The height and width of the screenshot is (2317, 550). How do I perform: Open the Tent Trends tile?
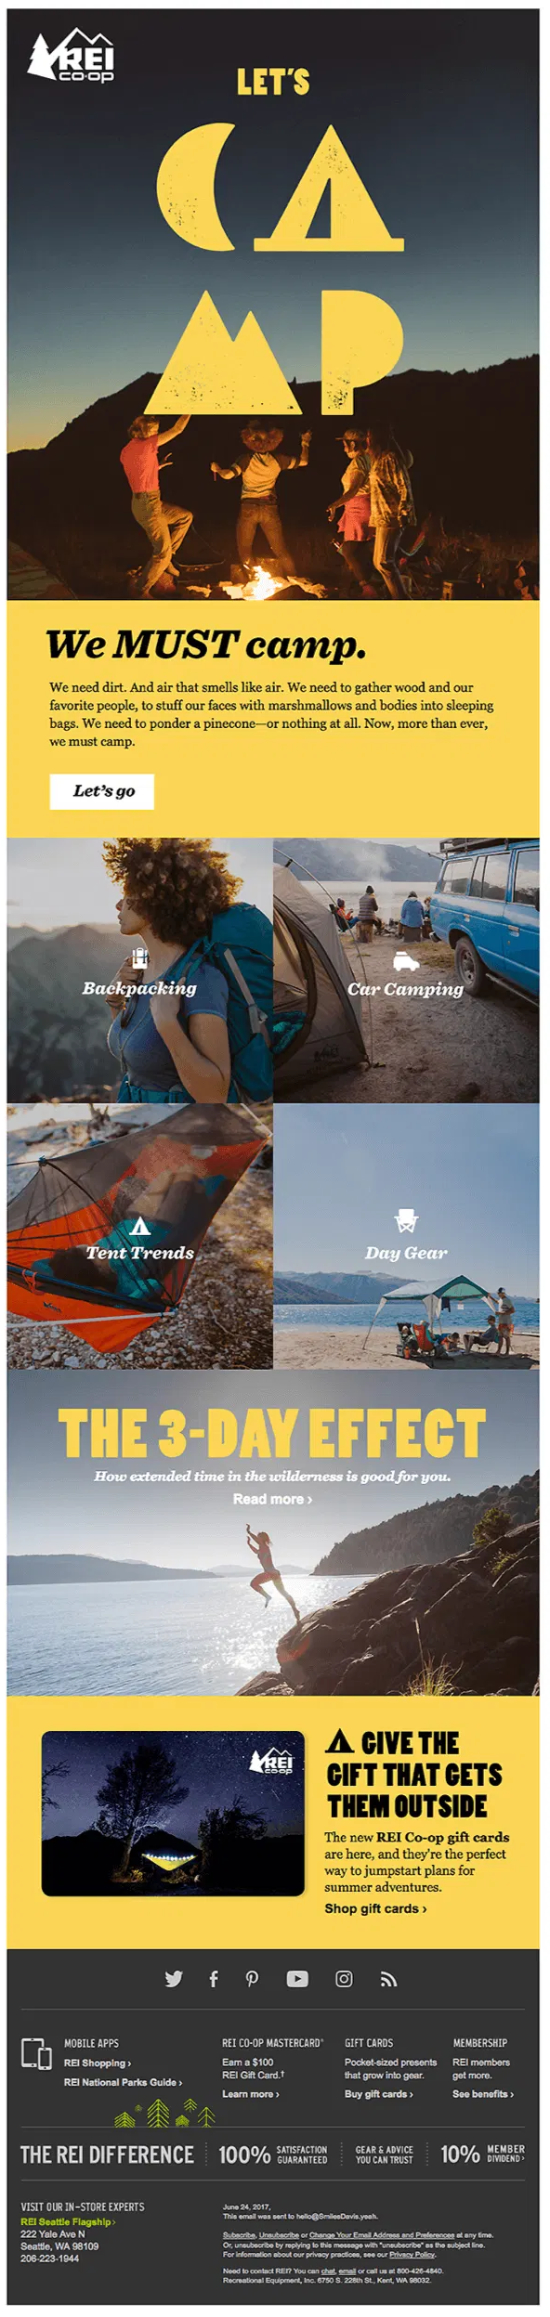pos(140,1236)
